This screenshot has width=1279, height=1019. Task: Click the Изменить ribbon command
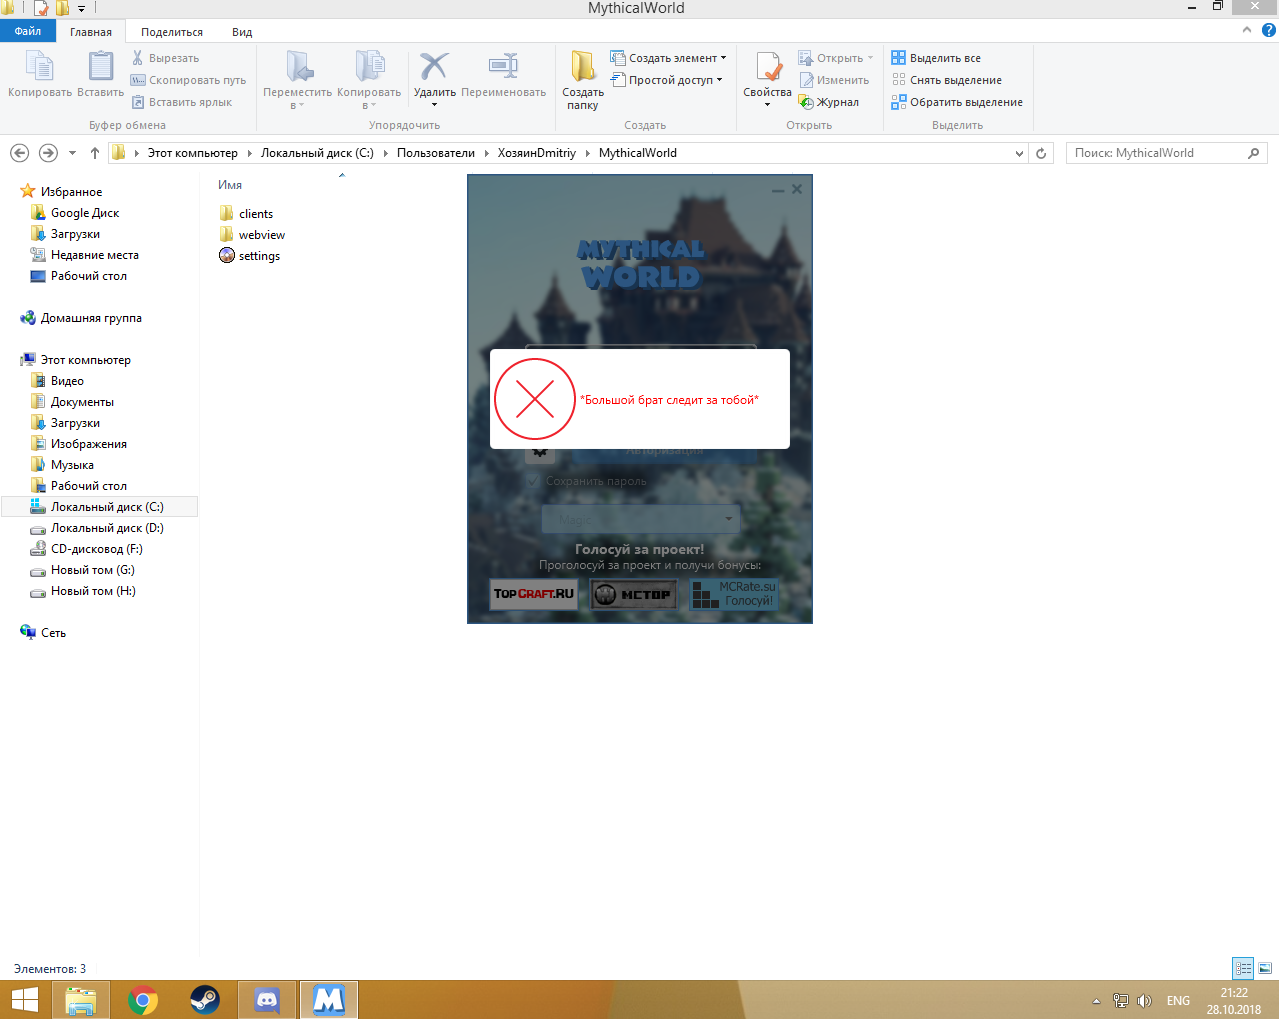coord(834,80)
